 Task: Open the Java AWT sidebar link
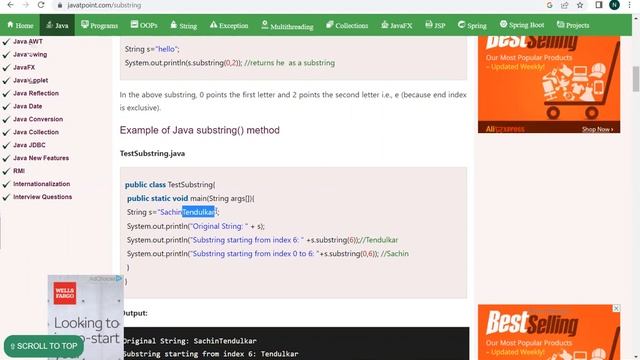(28, 42)
